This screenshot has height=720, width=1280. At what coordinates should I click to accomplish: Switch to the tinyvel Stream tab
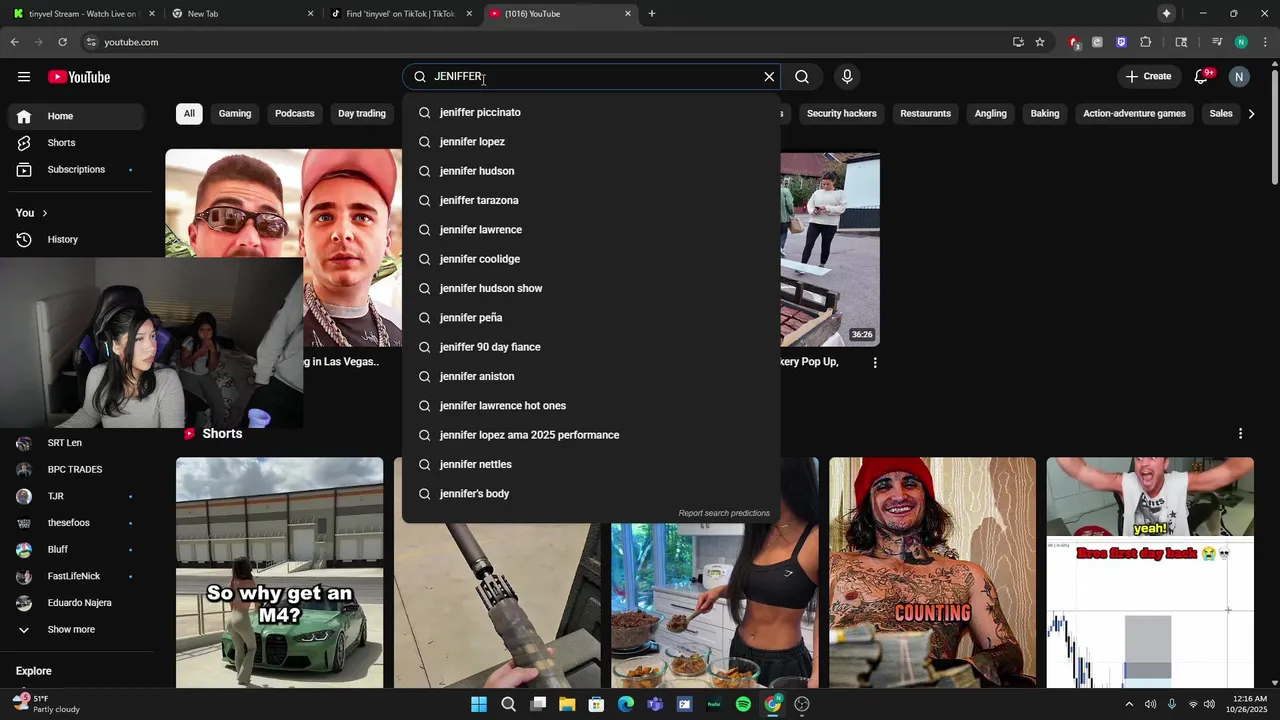(x=82, y=14)
